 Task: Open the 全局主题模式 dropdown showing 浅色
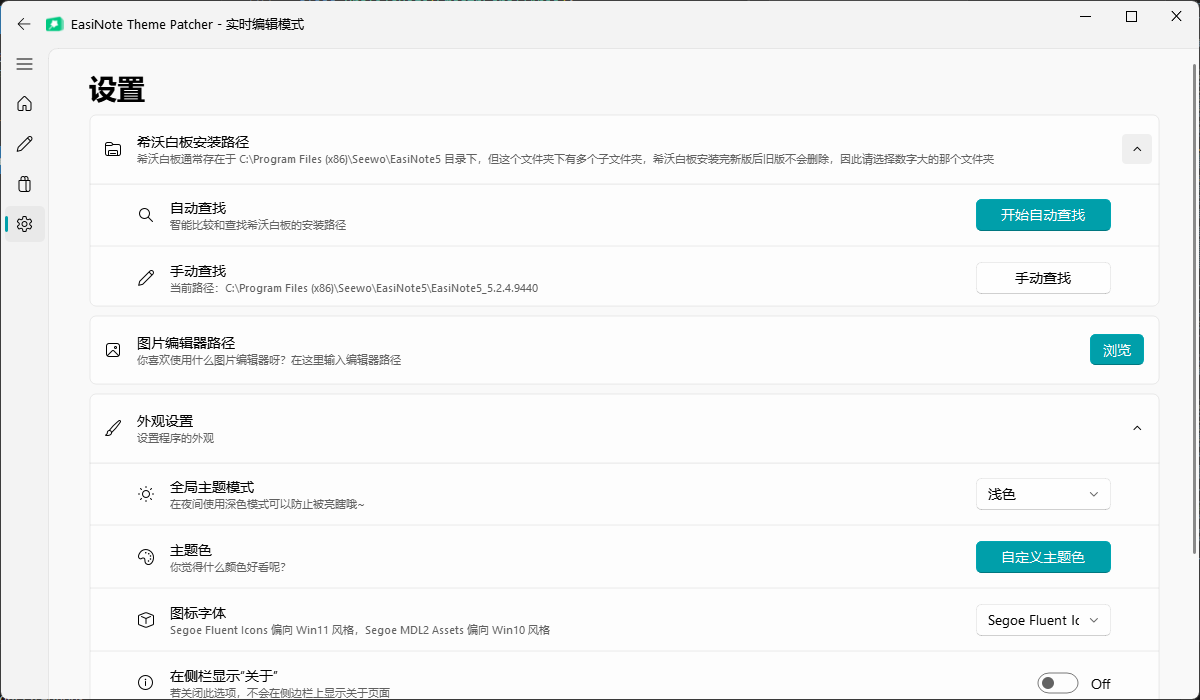click(x=1042, y=494)
